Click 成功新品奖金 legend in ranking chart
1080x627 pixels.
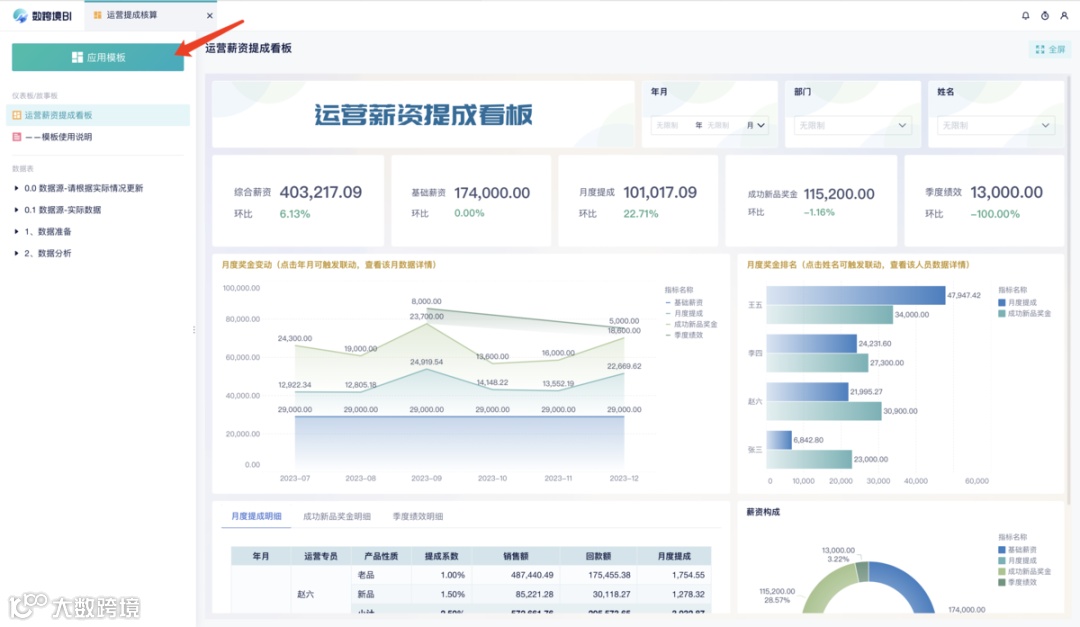1025,314
